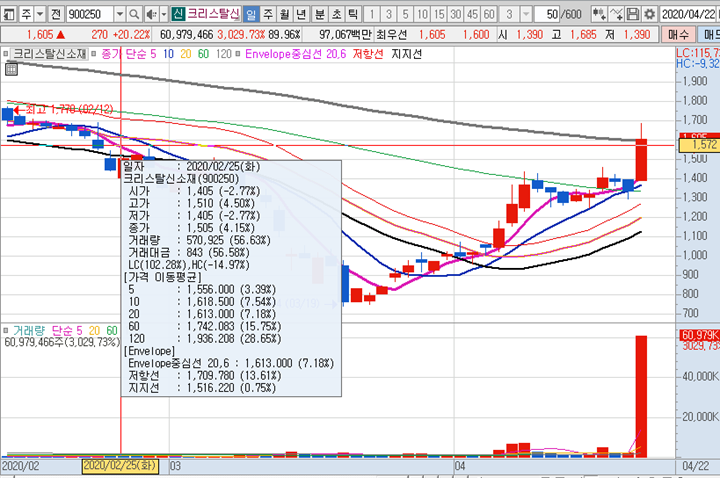The height and width of the screenshot is (478, 720).
Task: Select the 45 interval button
Action: [472, 15]
